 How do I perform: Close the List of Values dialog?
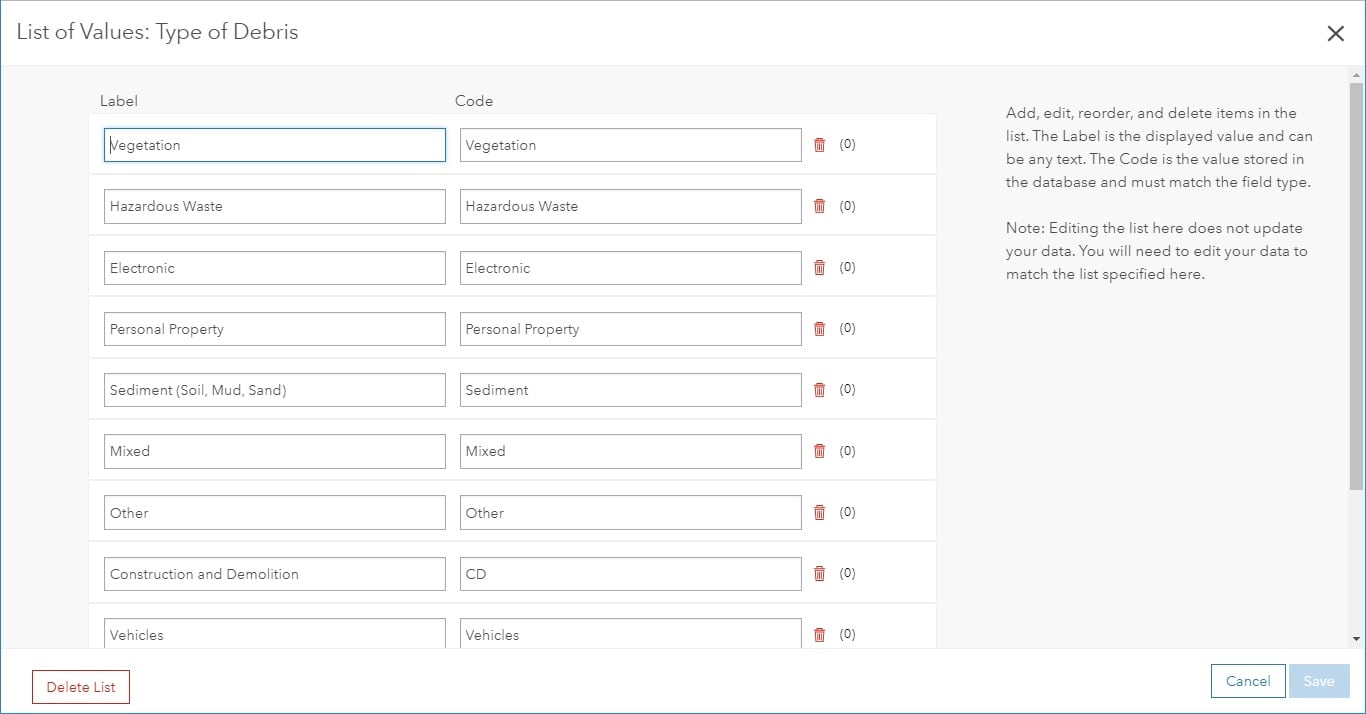point(1335,33)
